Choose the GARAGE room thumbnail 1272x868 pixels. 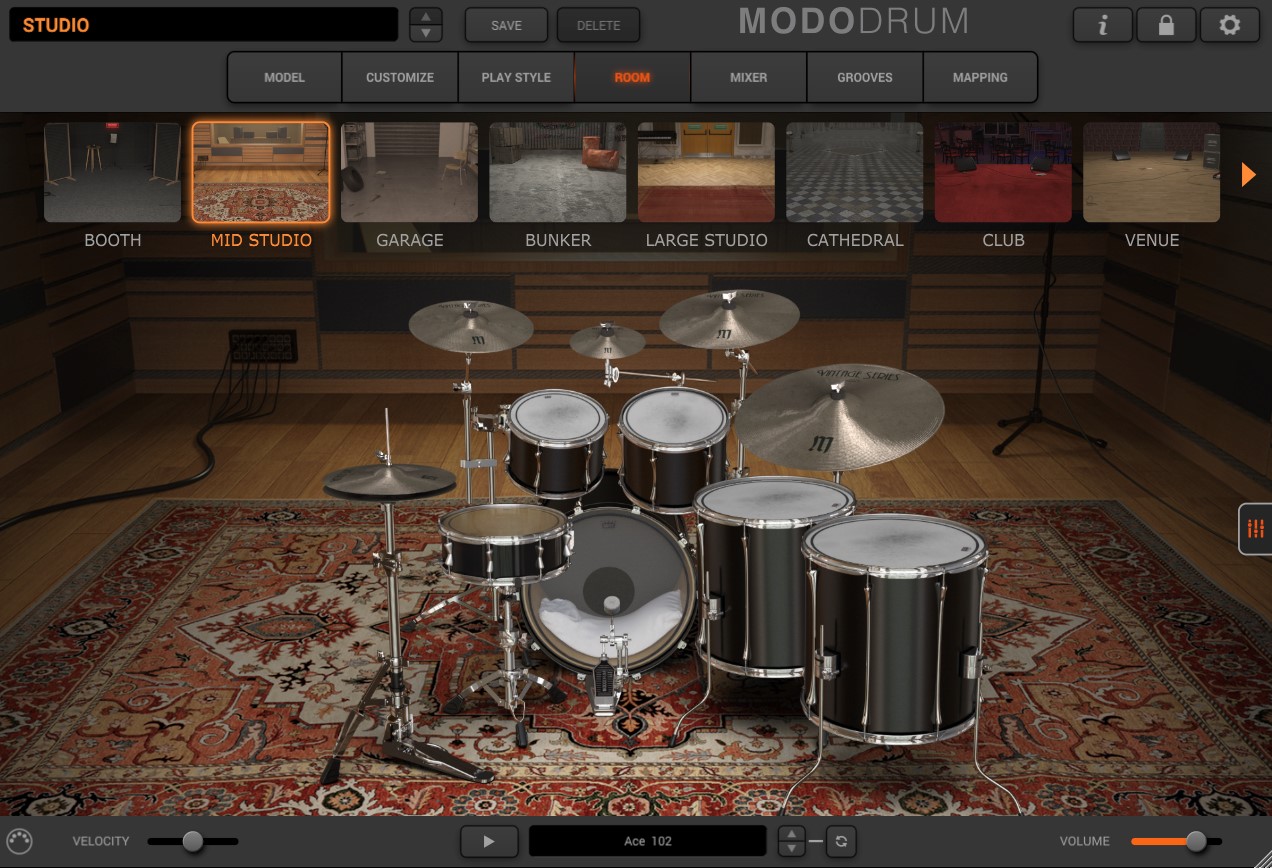[x=409, y=172]
